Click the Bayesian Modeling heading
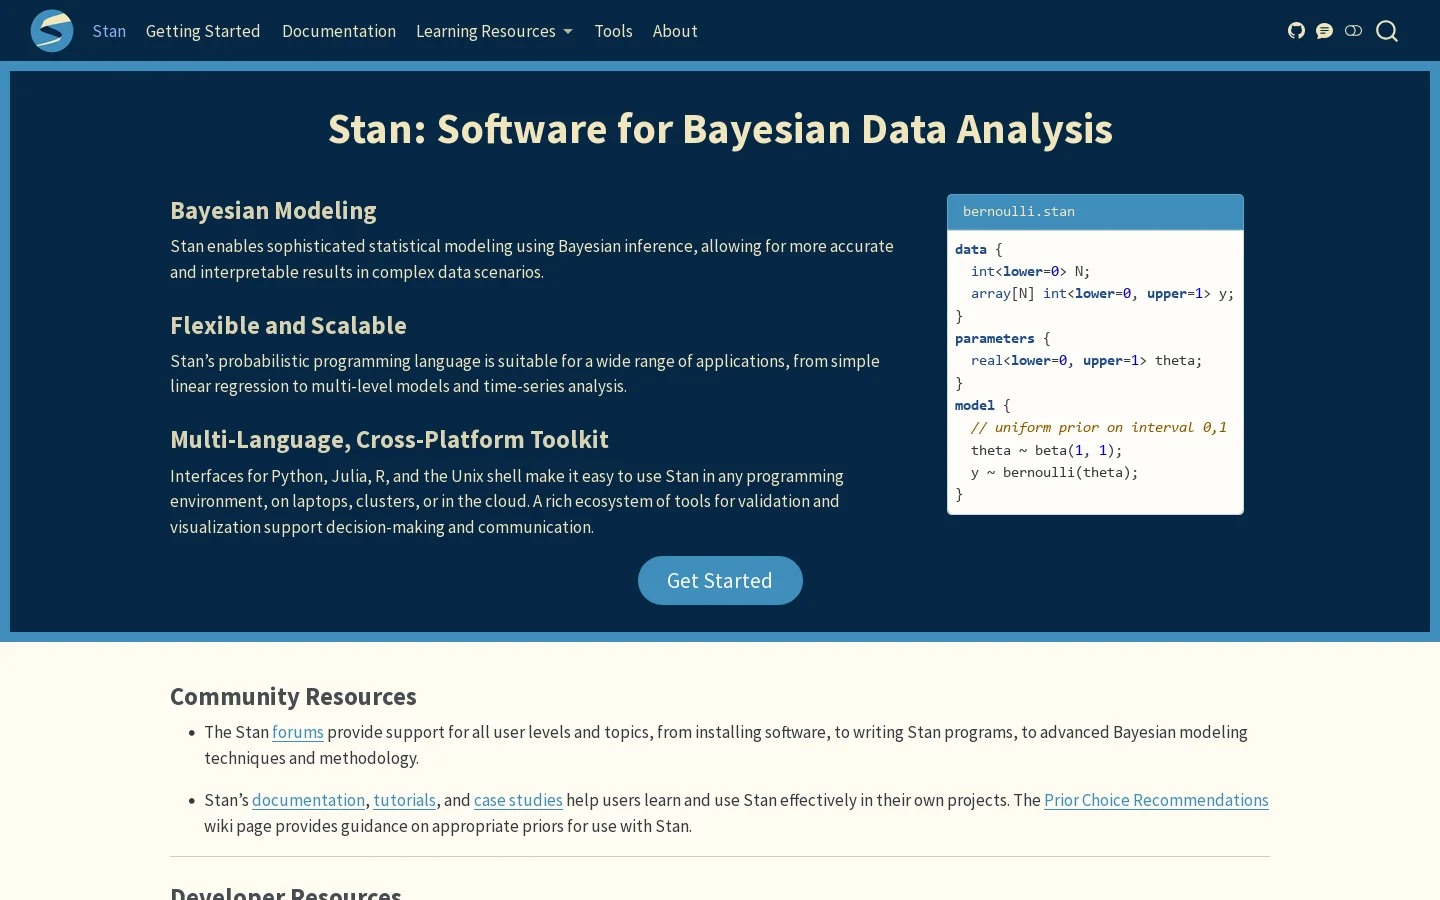The image size is (1440, 900). 273,211
